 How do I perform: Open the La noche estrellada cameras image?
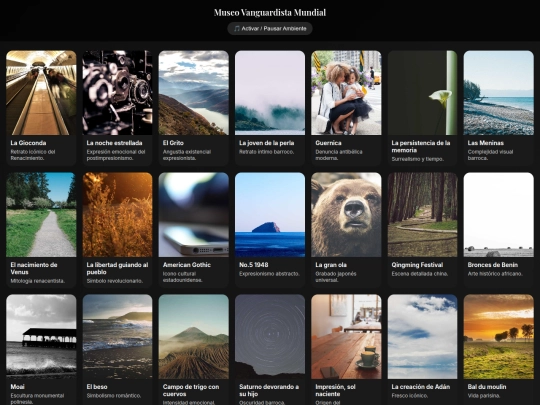pyautogui.click(x=117, y=93)
